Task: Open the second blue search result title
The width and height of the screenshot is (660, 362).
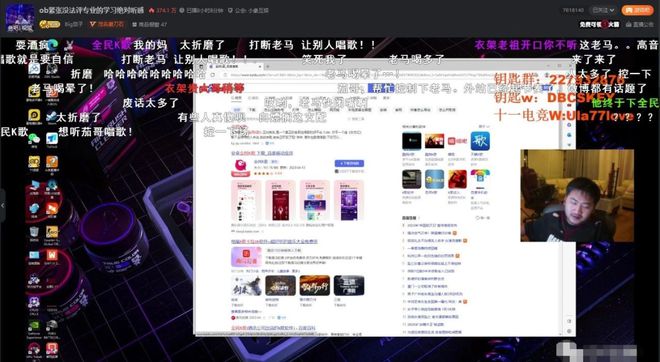Action: (274, 242)
